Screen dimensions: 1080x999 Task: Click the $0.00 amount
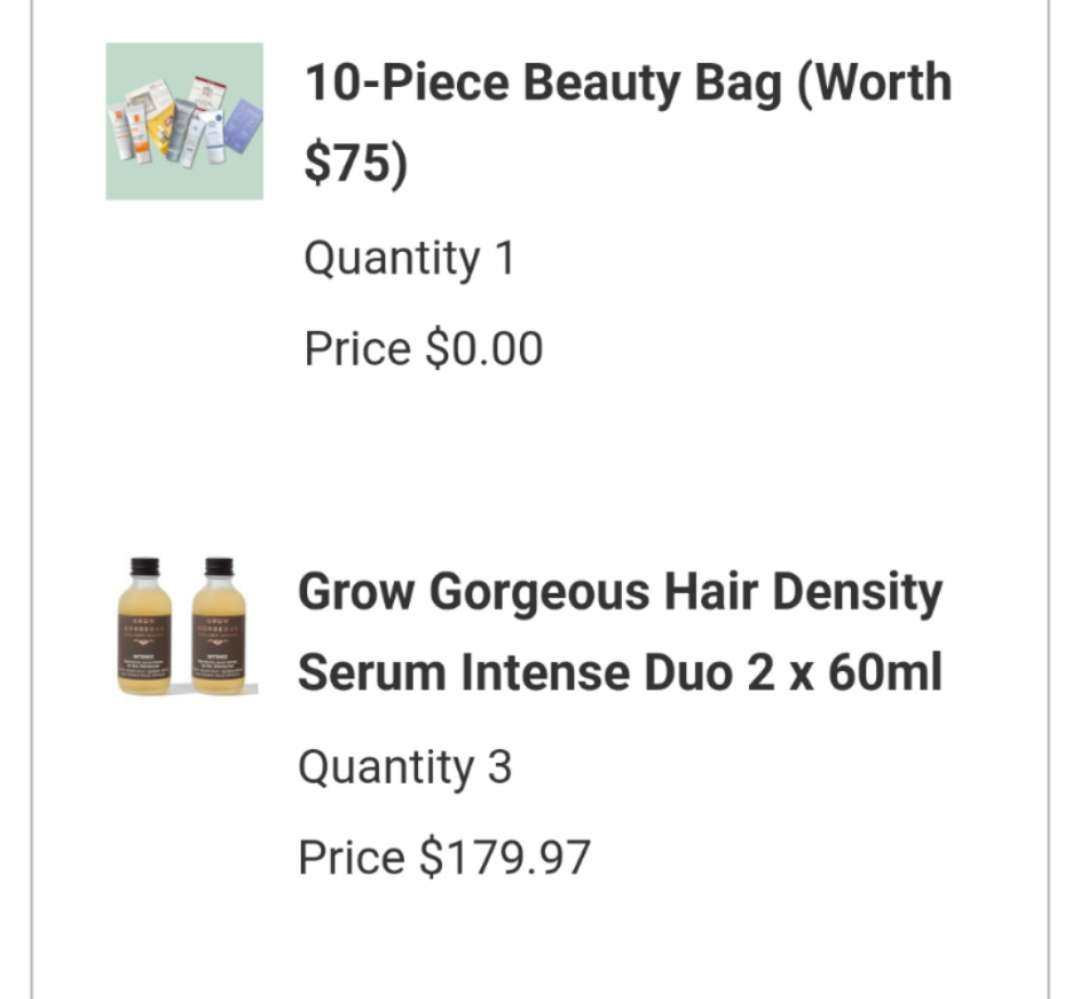pyautogui.click(x=484, y=349)
